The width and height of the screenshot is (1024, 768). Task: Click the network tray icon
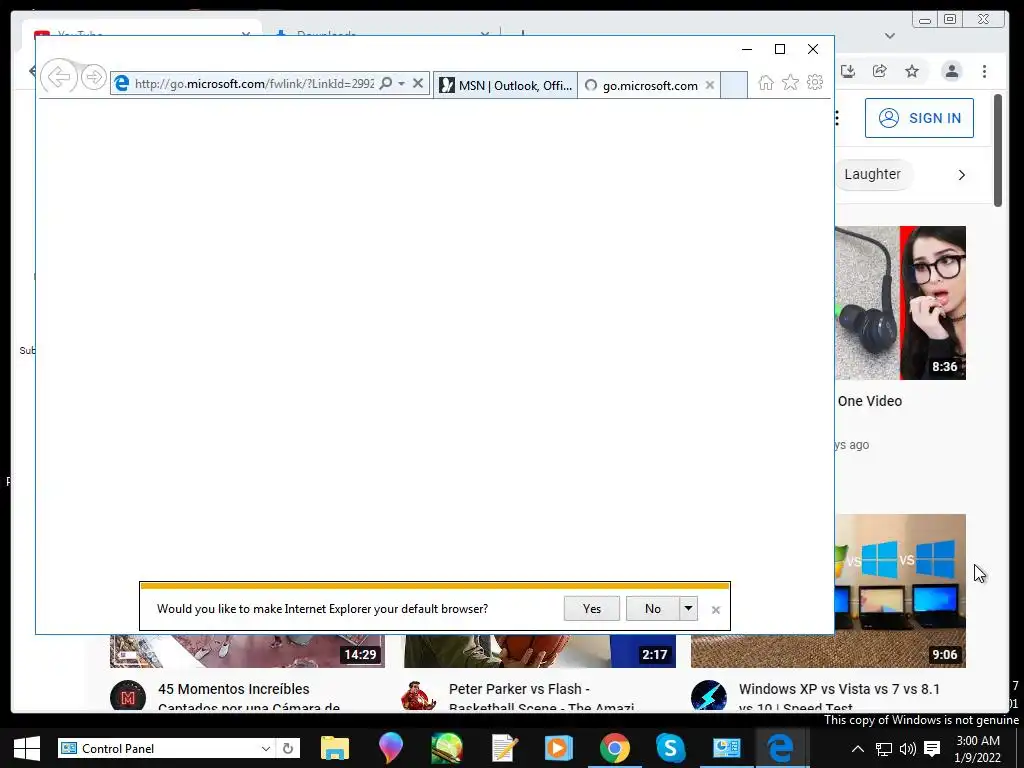tap(884, 749)
